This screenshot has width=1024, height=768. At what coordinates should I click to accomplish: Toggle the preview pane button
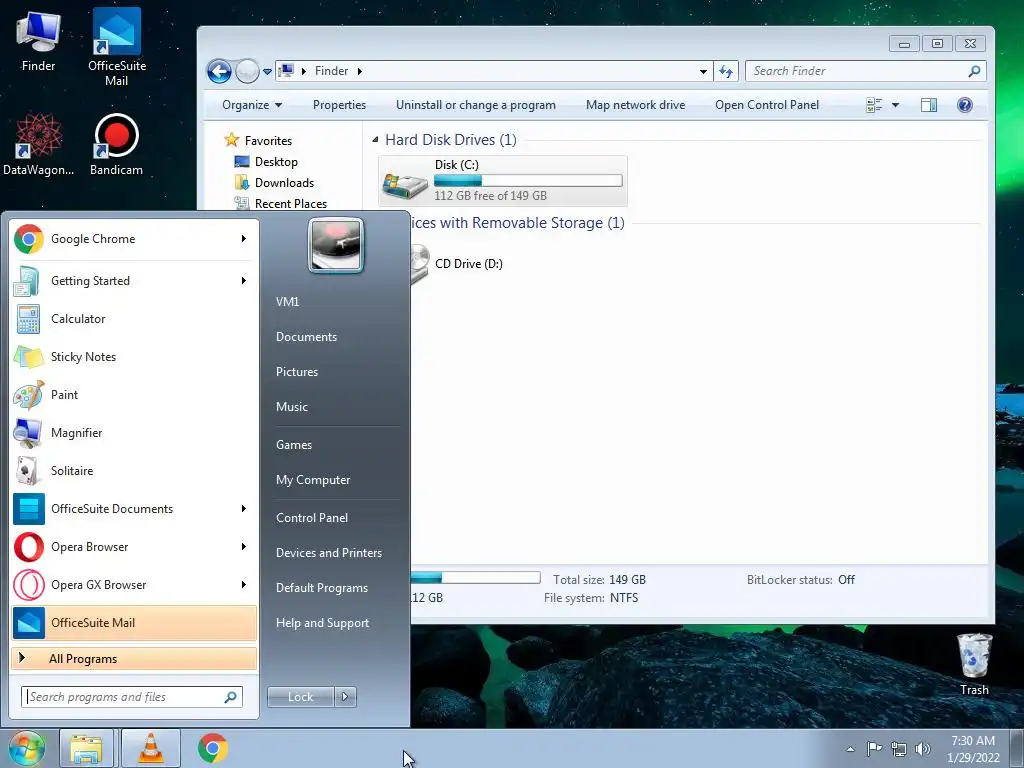929,105
